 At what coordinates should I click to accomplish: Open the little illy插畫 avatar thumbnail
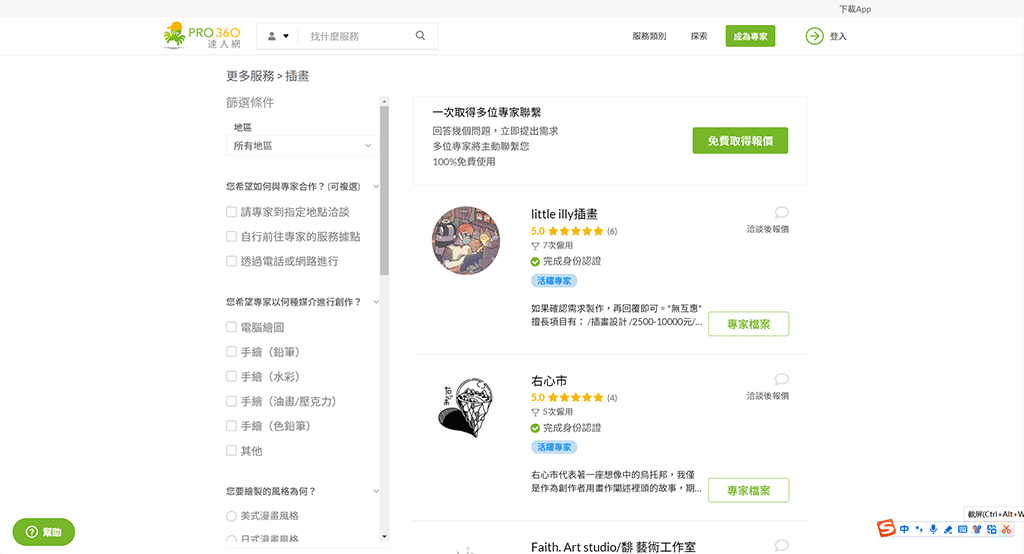466,240
